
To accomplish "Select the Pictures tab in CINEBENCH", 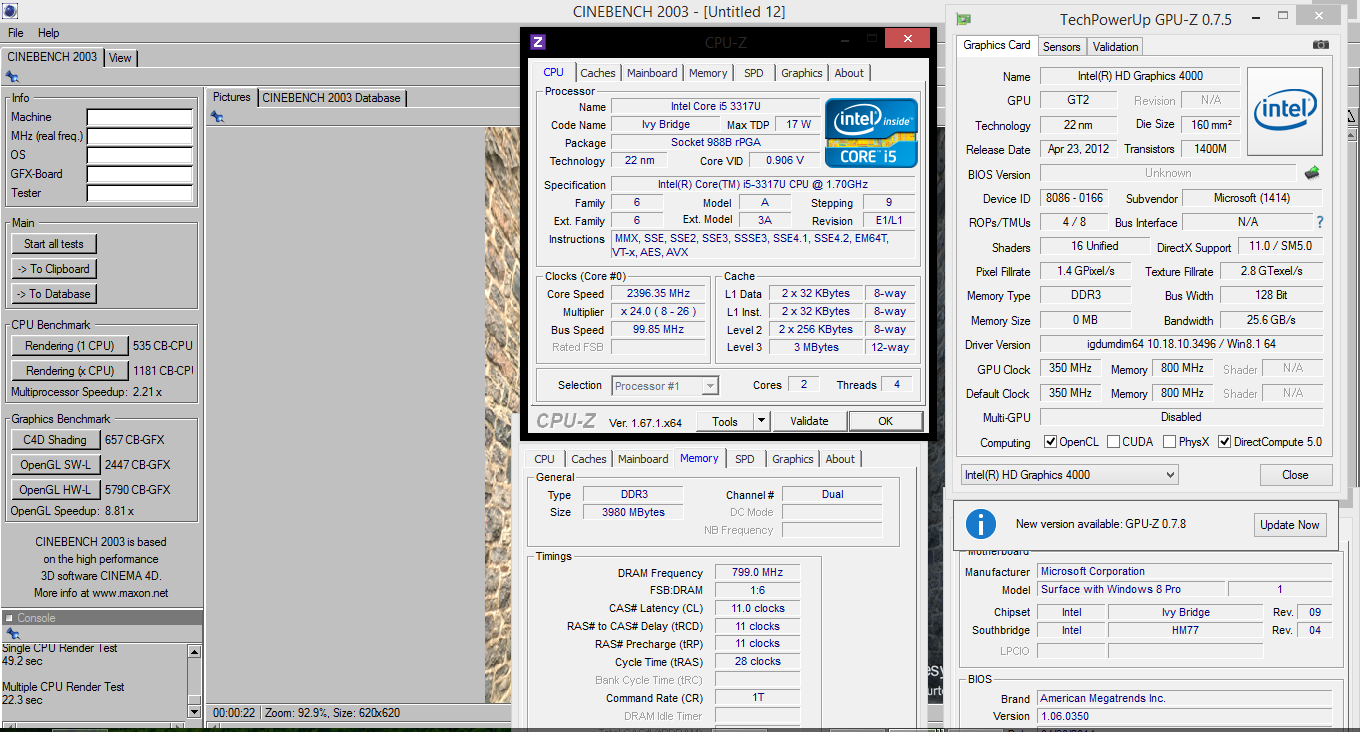I will point(232,97).
